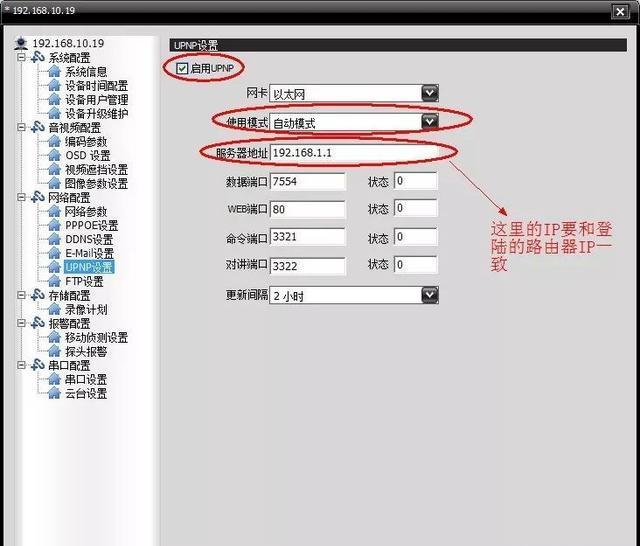Viewport: 640px width, 546px height.
Task: Click the WEB端口 field showing 80
Action: pos(307,209)
